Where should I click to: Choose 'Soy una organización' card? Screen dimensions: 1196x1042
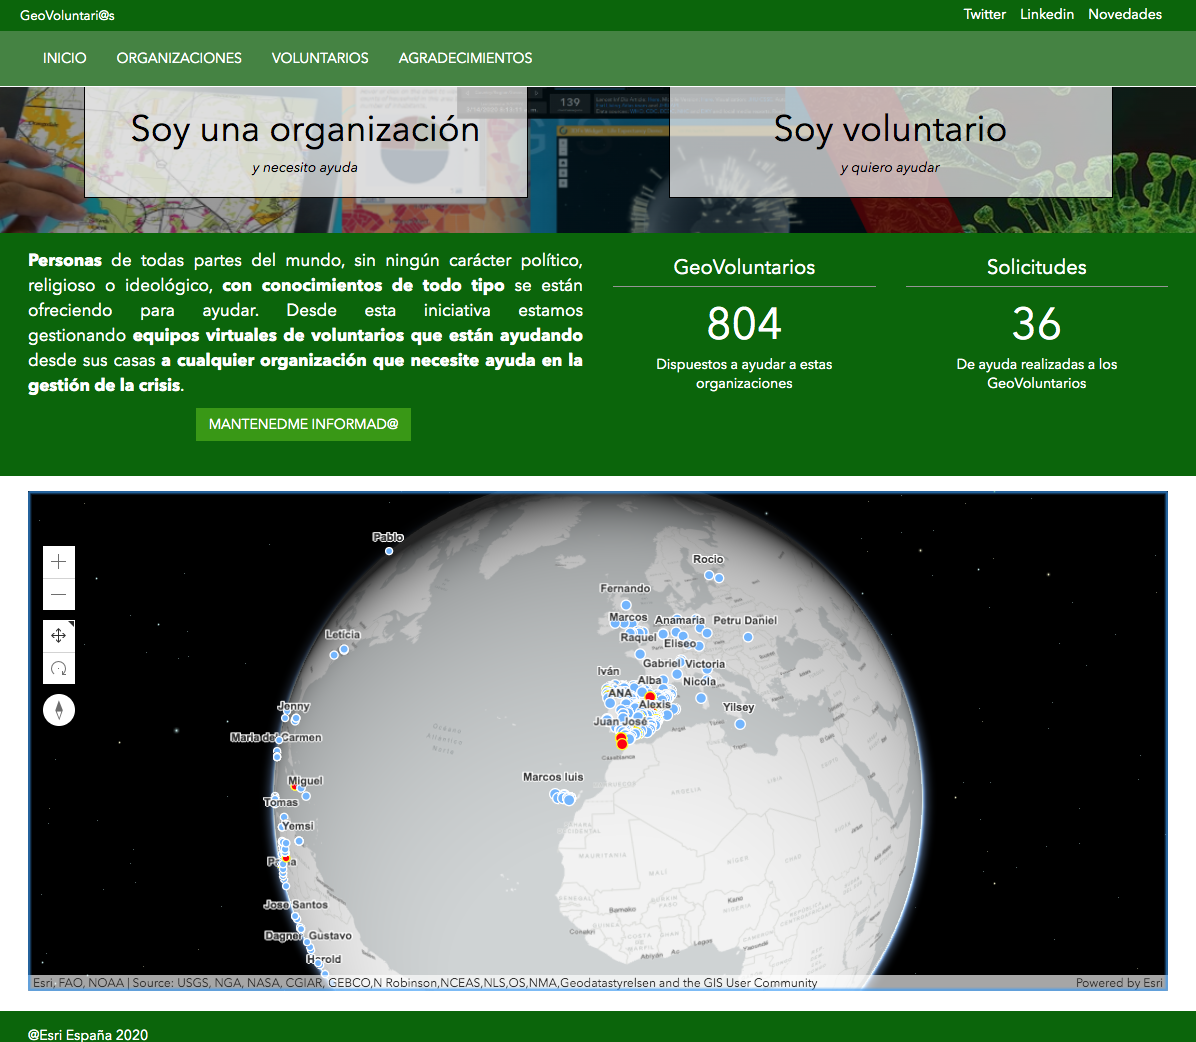pyautogui.click(x=306, y=142)
